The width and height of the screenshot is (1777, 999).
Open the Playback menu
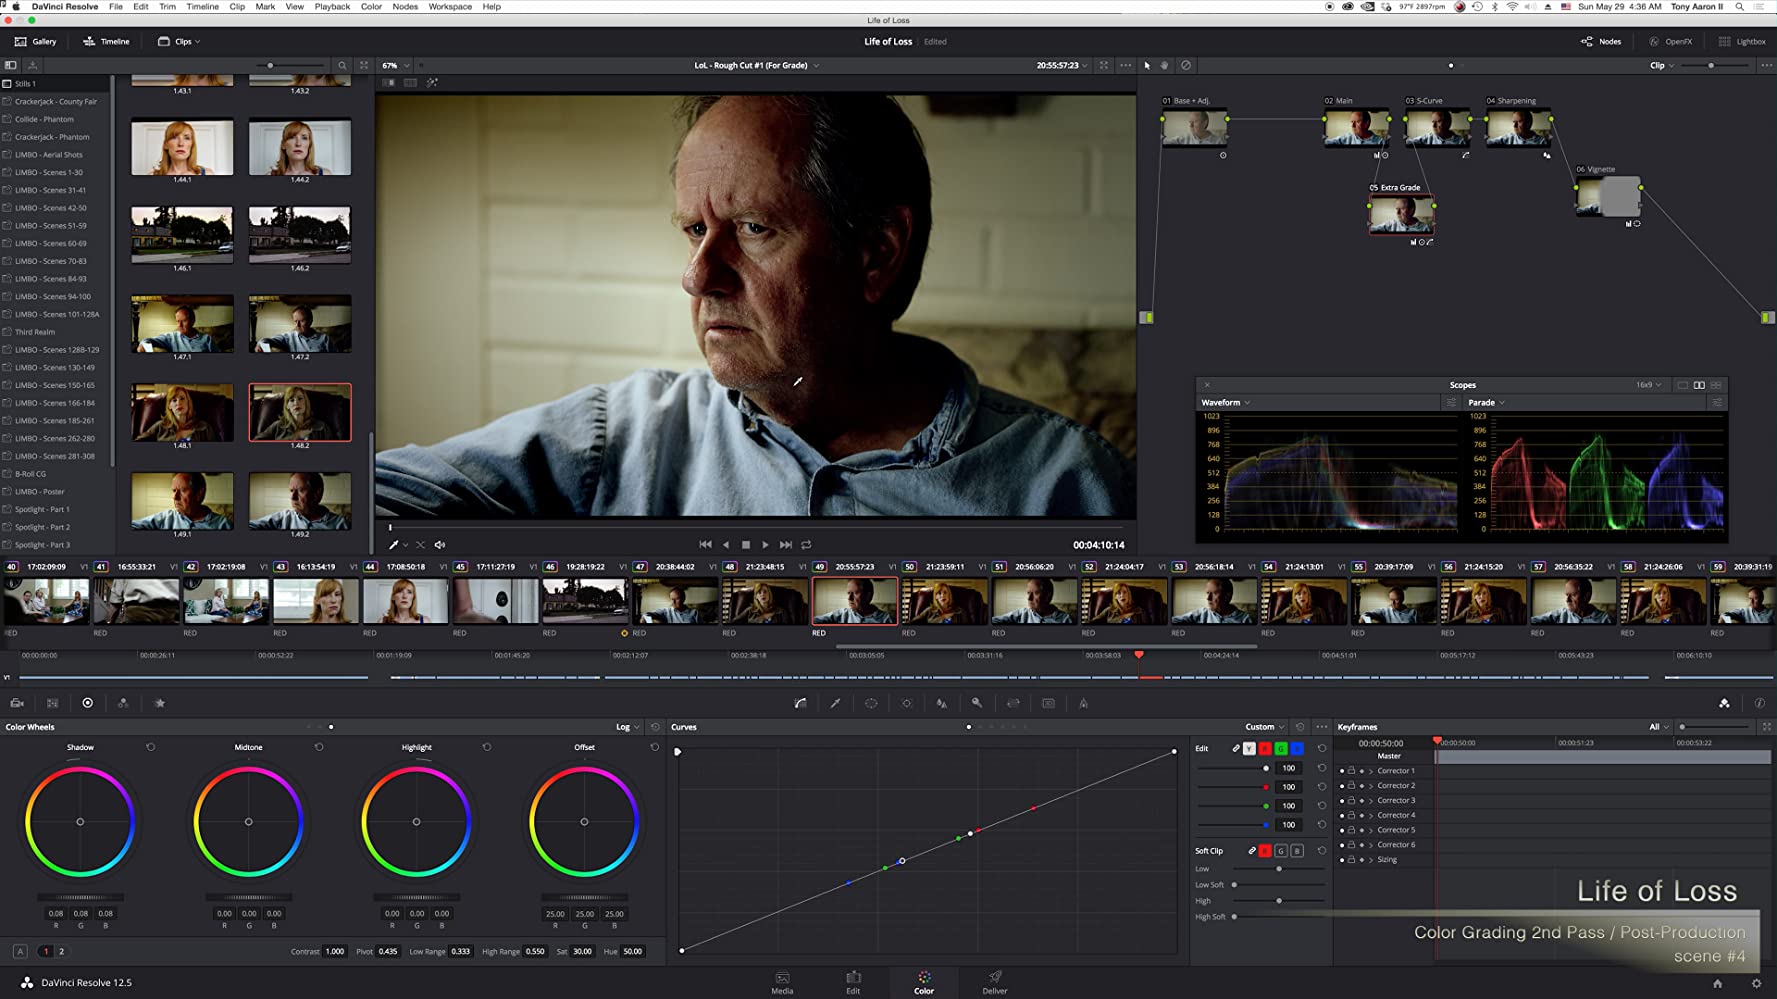click(332, 7)
